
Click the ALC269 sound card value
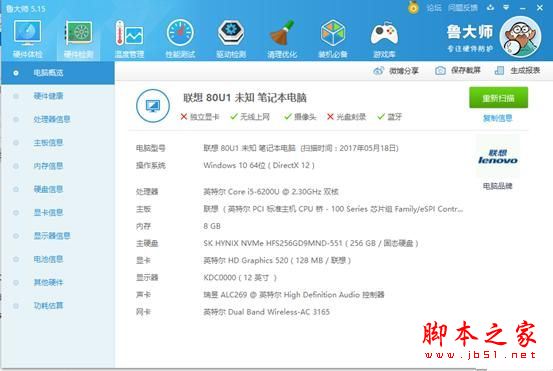point(294,295)
